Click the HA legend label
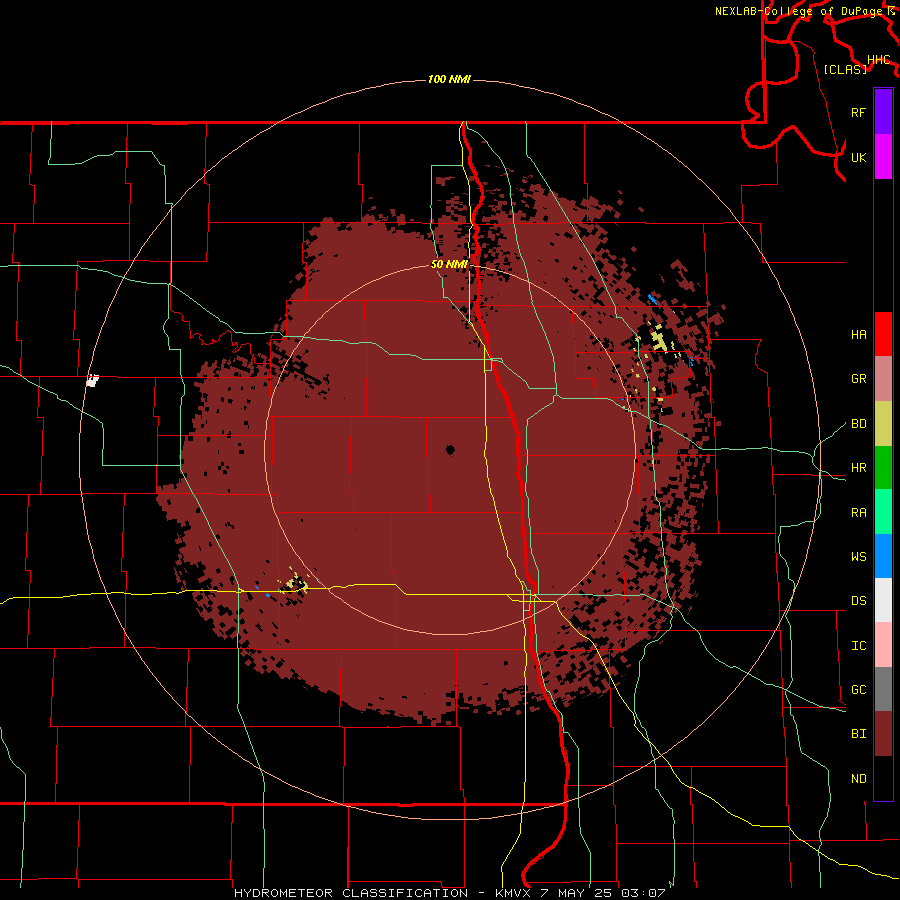Viewport: 900px width, 900px height. pos(858,334)
